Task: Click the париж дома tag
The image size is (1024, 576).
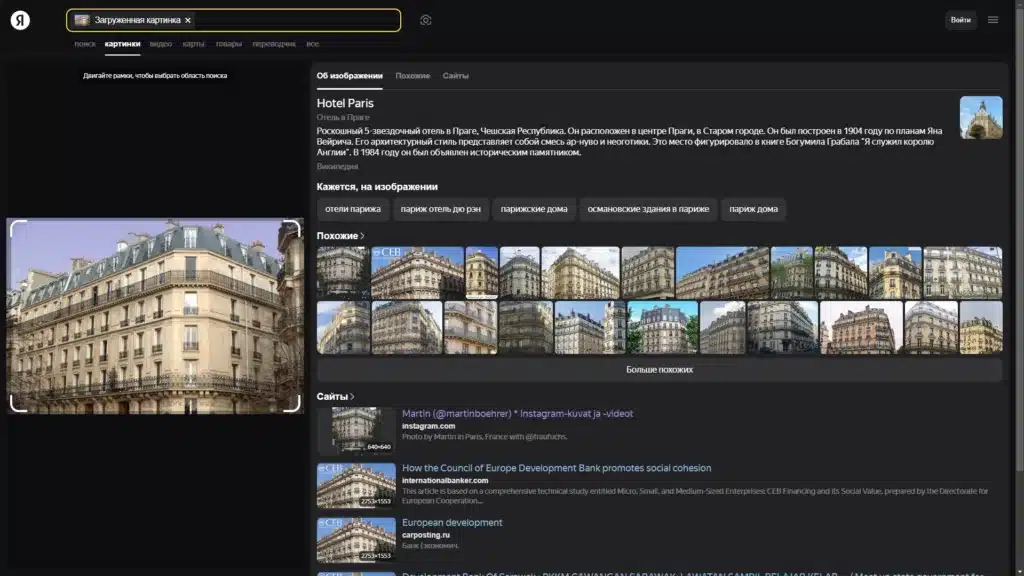Action: 753,209
